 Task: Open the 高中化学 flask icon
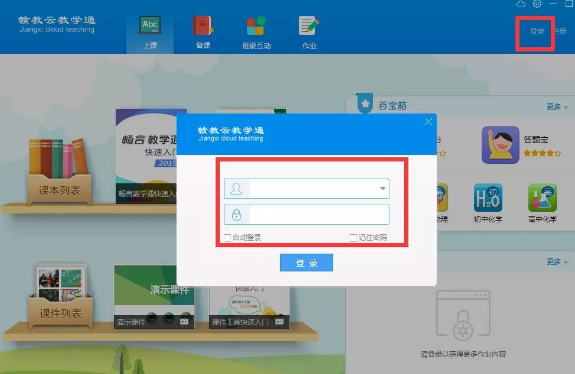coord(542,198)
